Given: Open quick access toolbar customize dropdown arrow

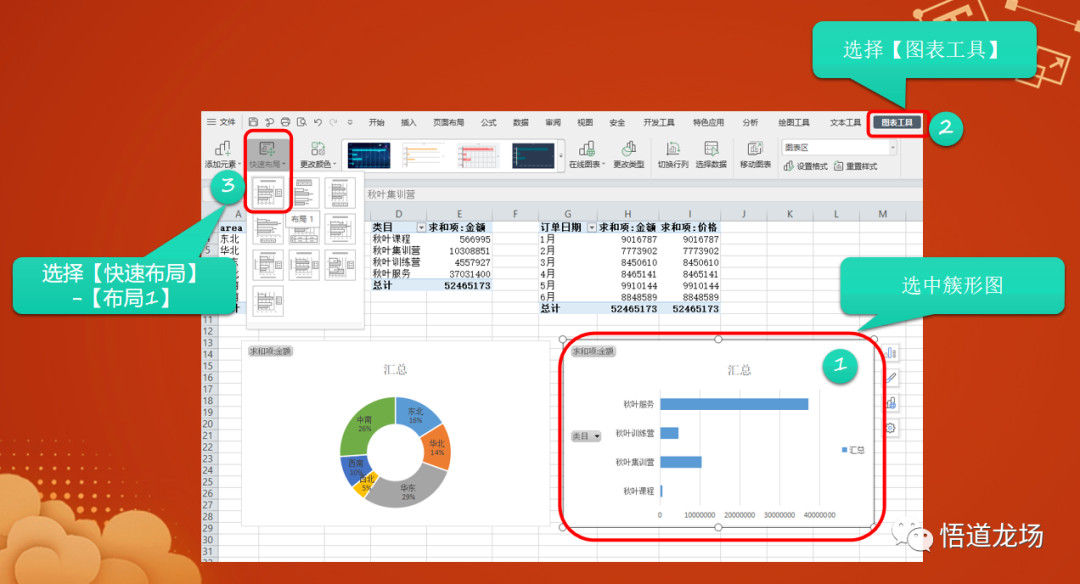Looking at the screenshot, I should [x=350, y=122].
